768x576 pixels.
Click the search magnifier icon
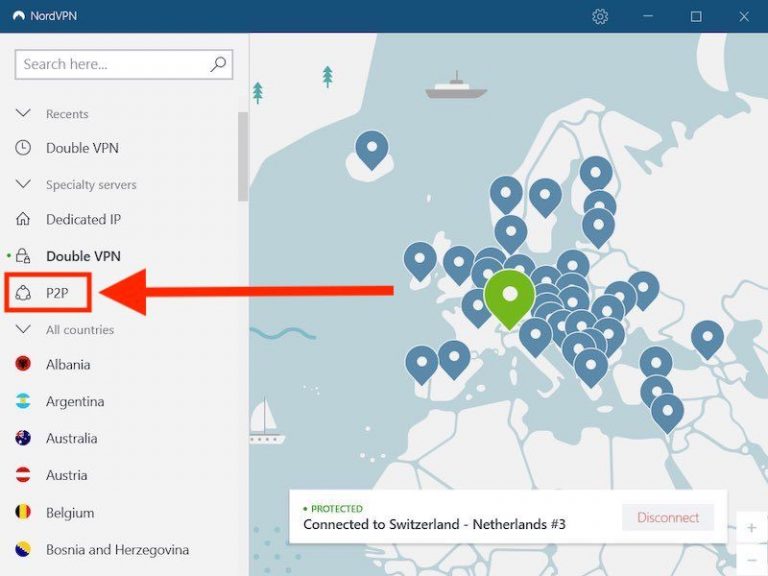click(x=218, y=64)
